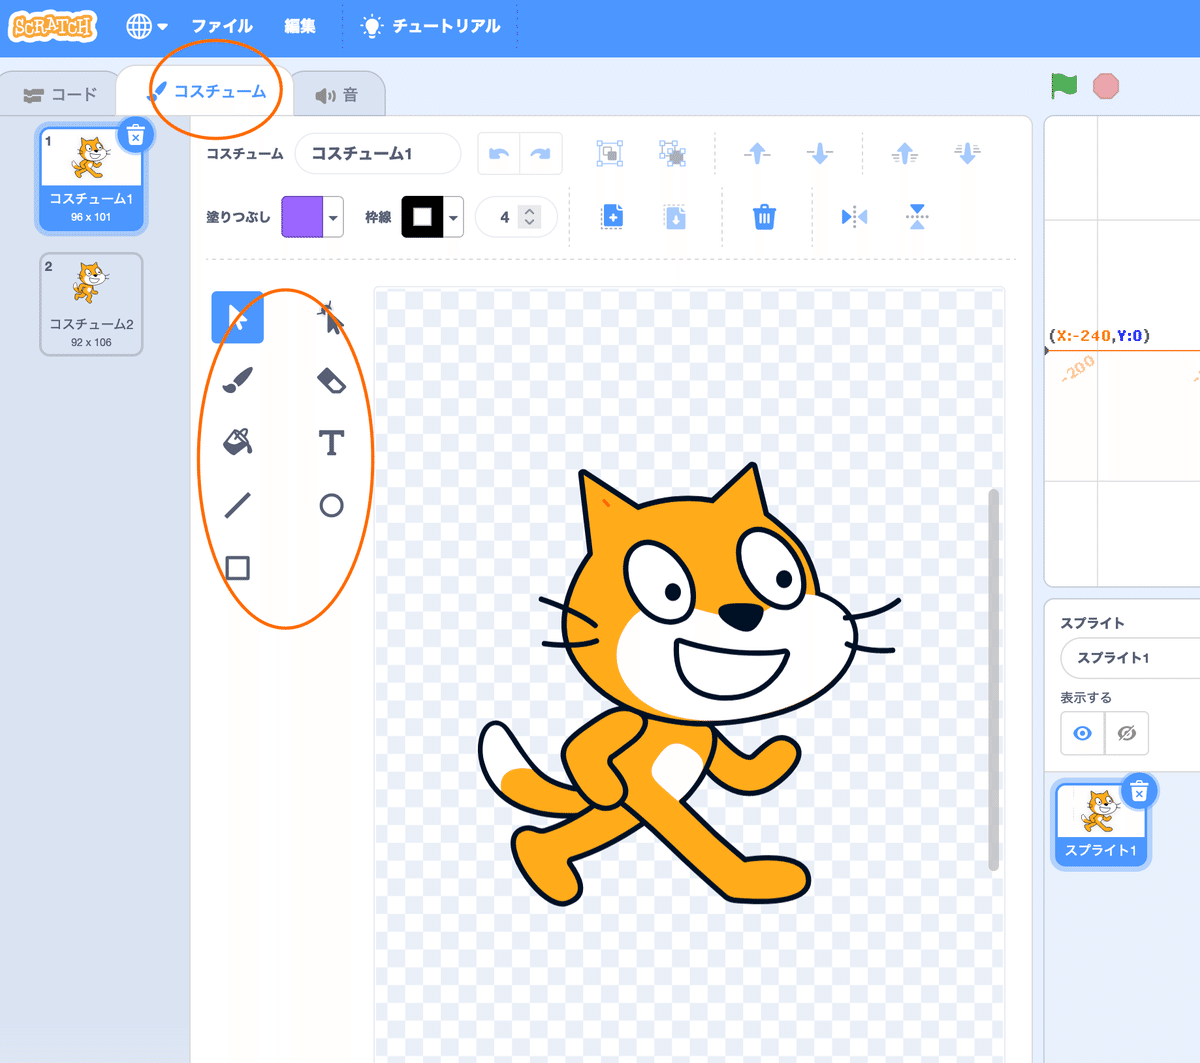The height and width of the screenshot is (1063, 1200).
Task: Click the Flip horizontal icon
Action: tap(854, 217)
